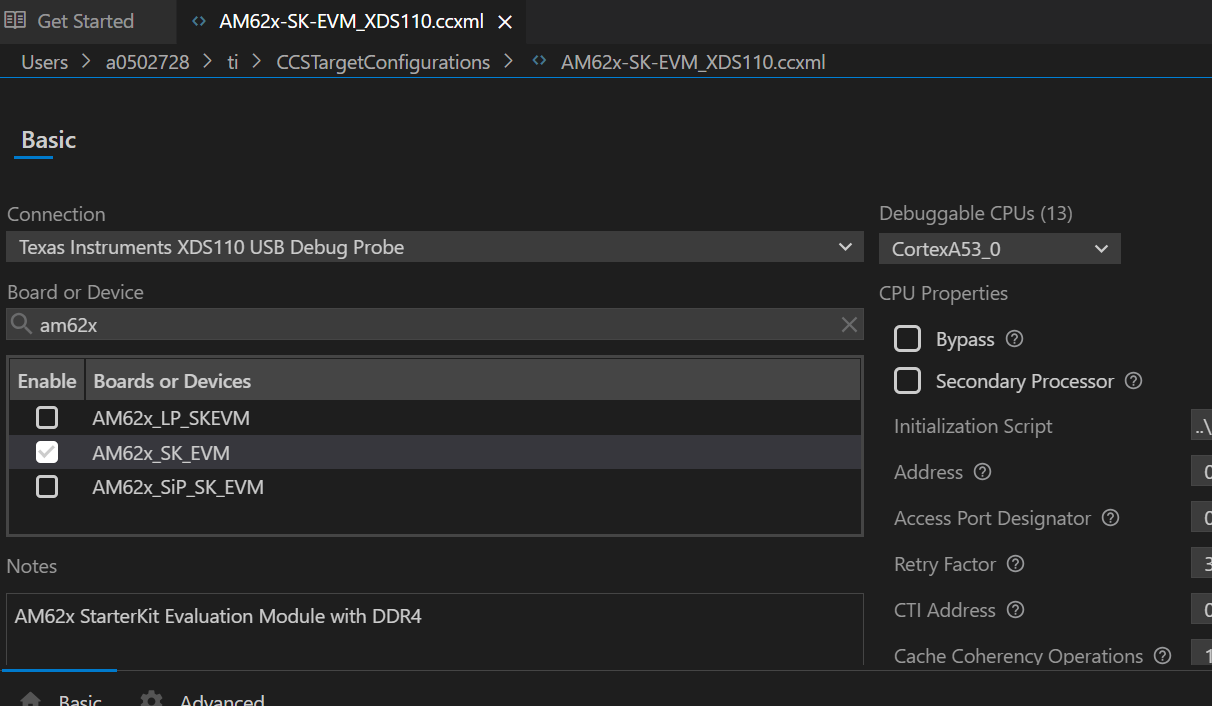Click the file icon in the breadcrumb
Image resolution: width=1212 pixels, height=706 pixels.
tap(539, 62)
